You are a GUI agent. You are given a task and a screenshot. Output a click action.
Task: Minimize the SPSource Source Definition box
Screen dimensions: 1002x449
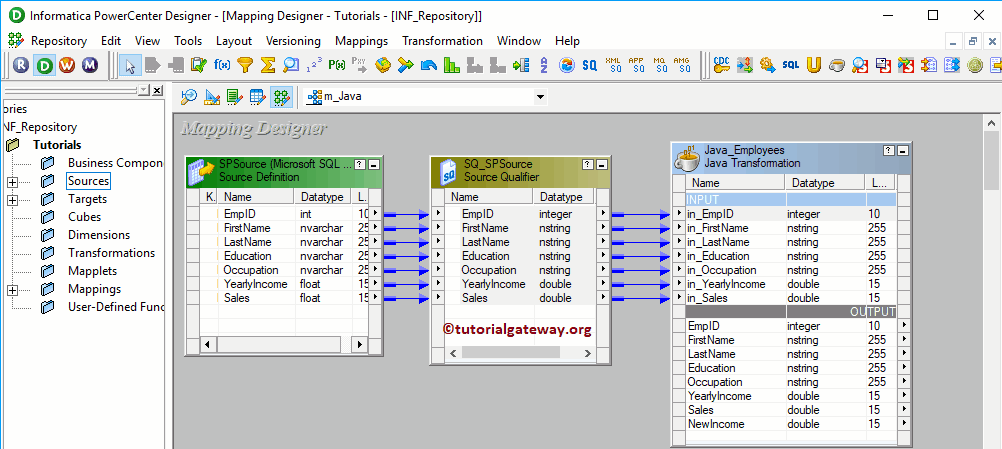coord(374,165)
